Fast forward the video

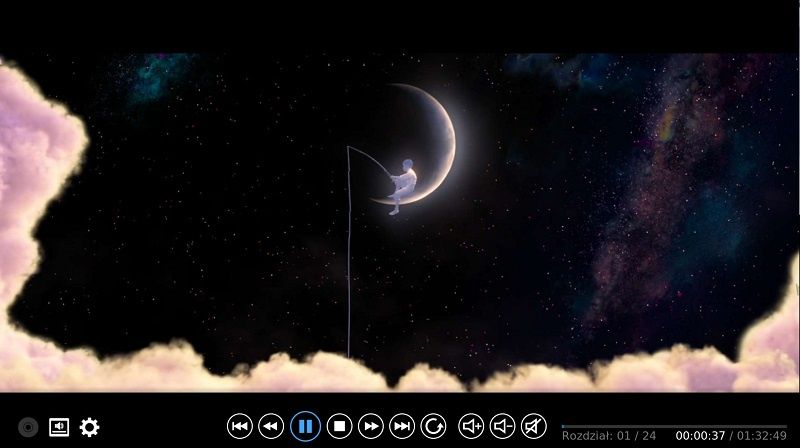tap(371, 426)
